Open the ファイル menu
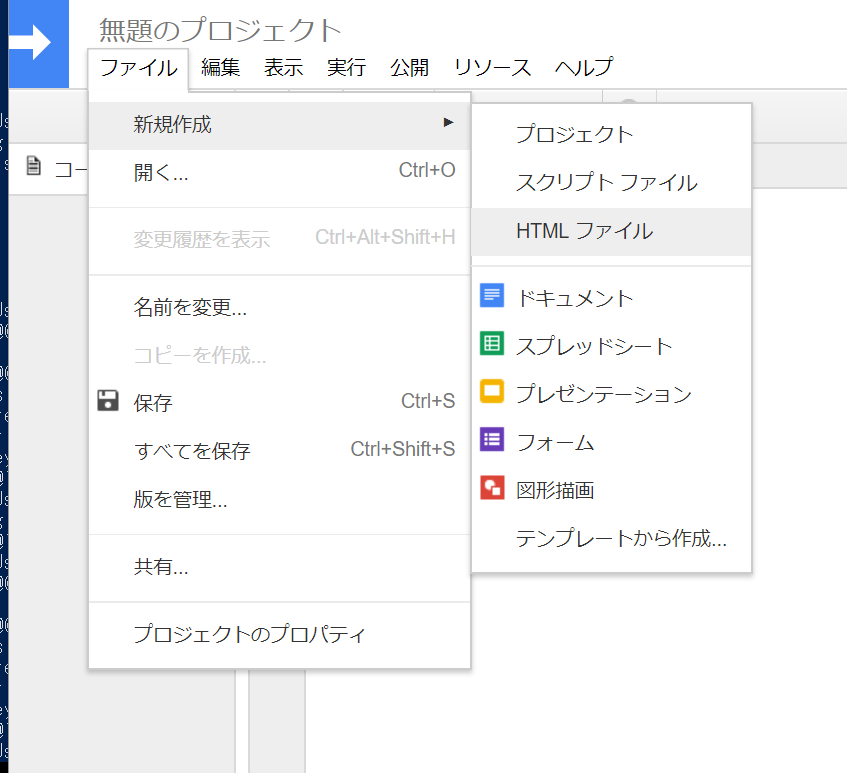Viewport: 847px width, 773px height. coord(138,68)
